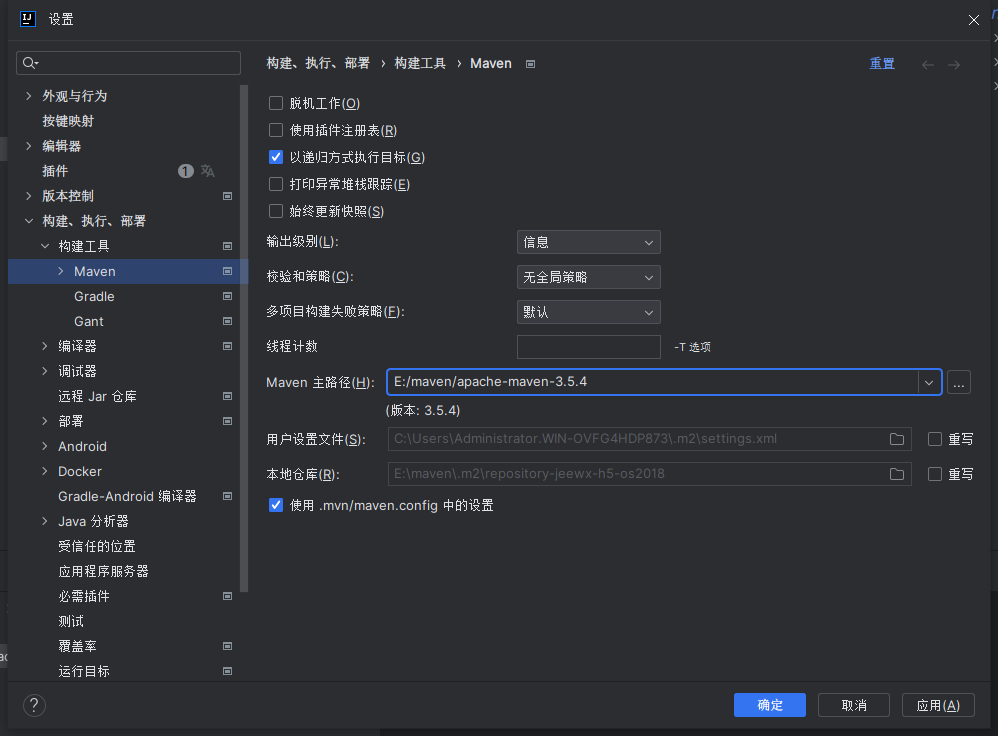Open the 输出级别 dropdown showing 信息
Viewport: 998px width, 736px height.
(x=588, y=242)
